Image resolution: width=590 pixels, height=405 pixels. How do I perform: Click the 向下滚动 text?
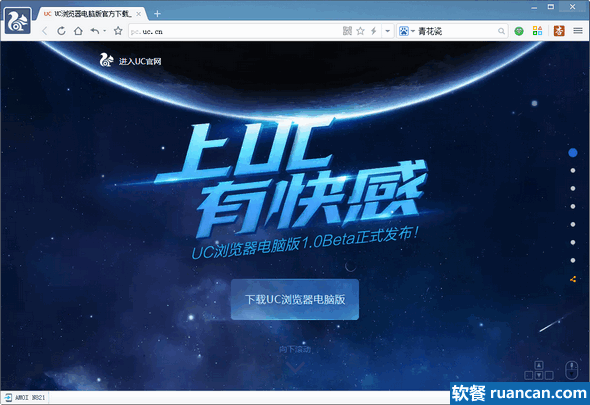point(295,349)
